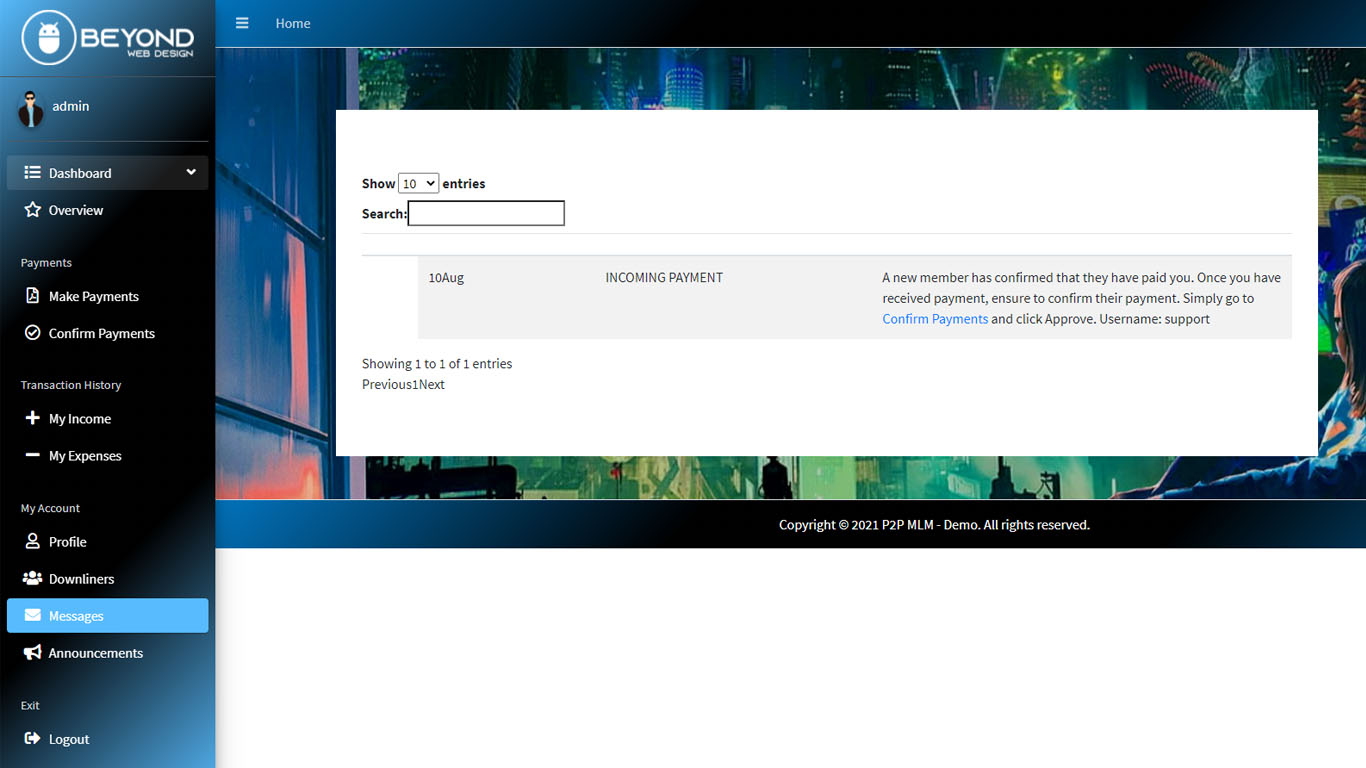The image size is (1366, 768).
Task: Click the Logout exit icon
Action: 32,739
